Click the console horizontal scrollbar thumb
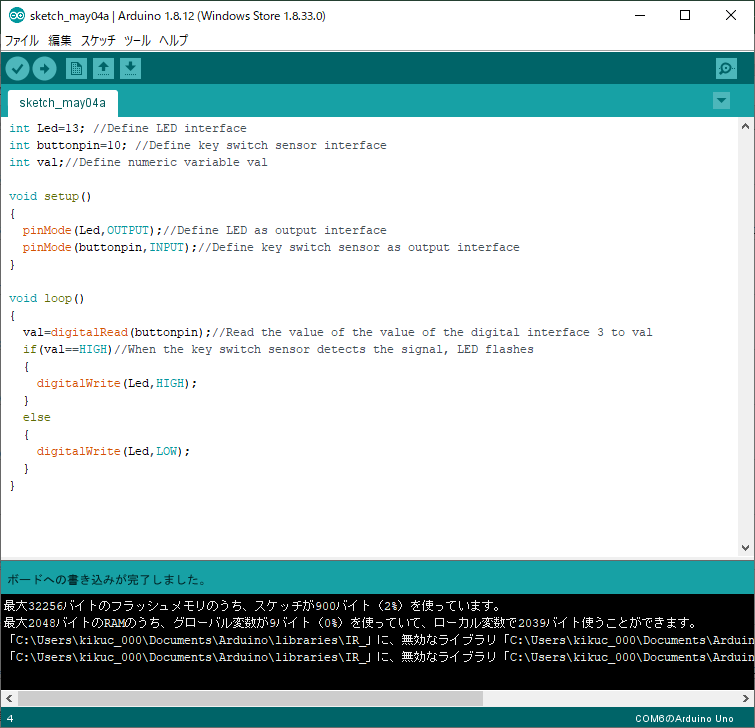The image size is (755, 728). tap(250, 698)
